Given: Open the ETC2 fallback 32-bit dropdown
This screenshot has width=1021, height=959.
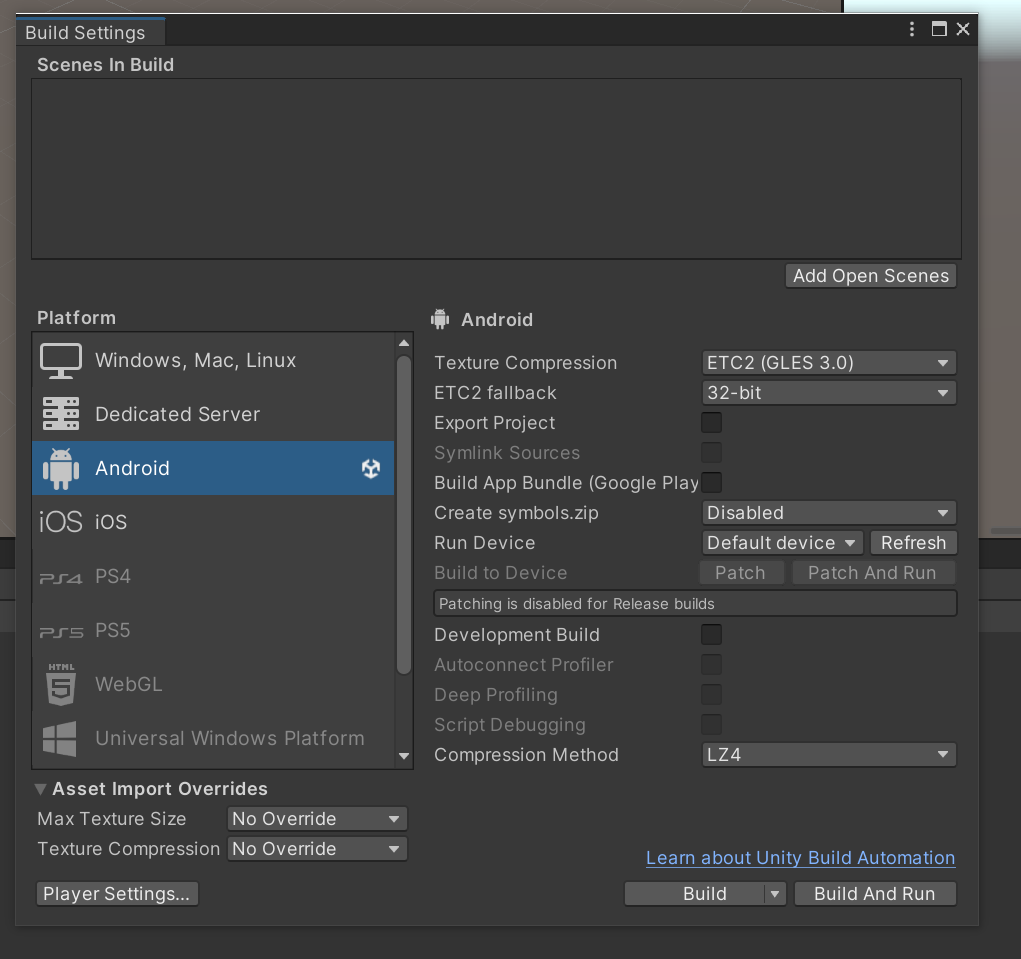Looking at the screenshot, I should tap(829, 393).
